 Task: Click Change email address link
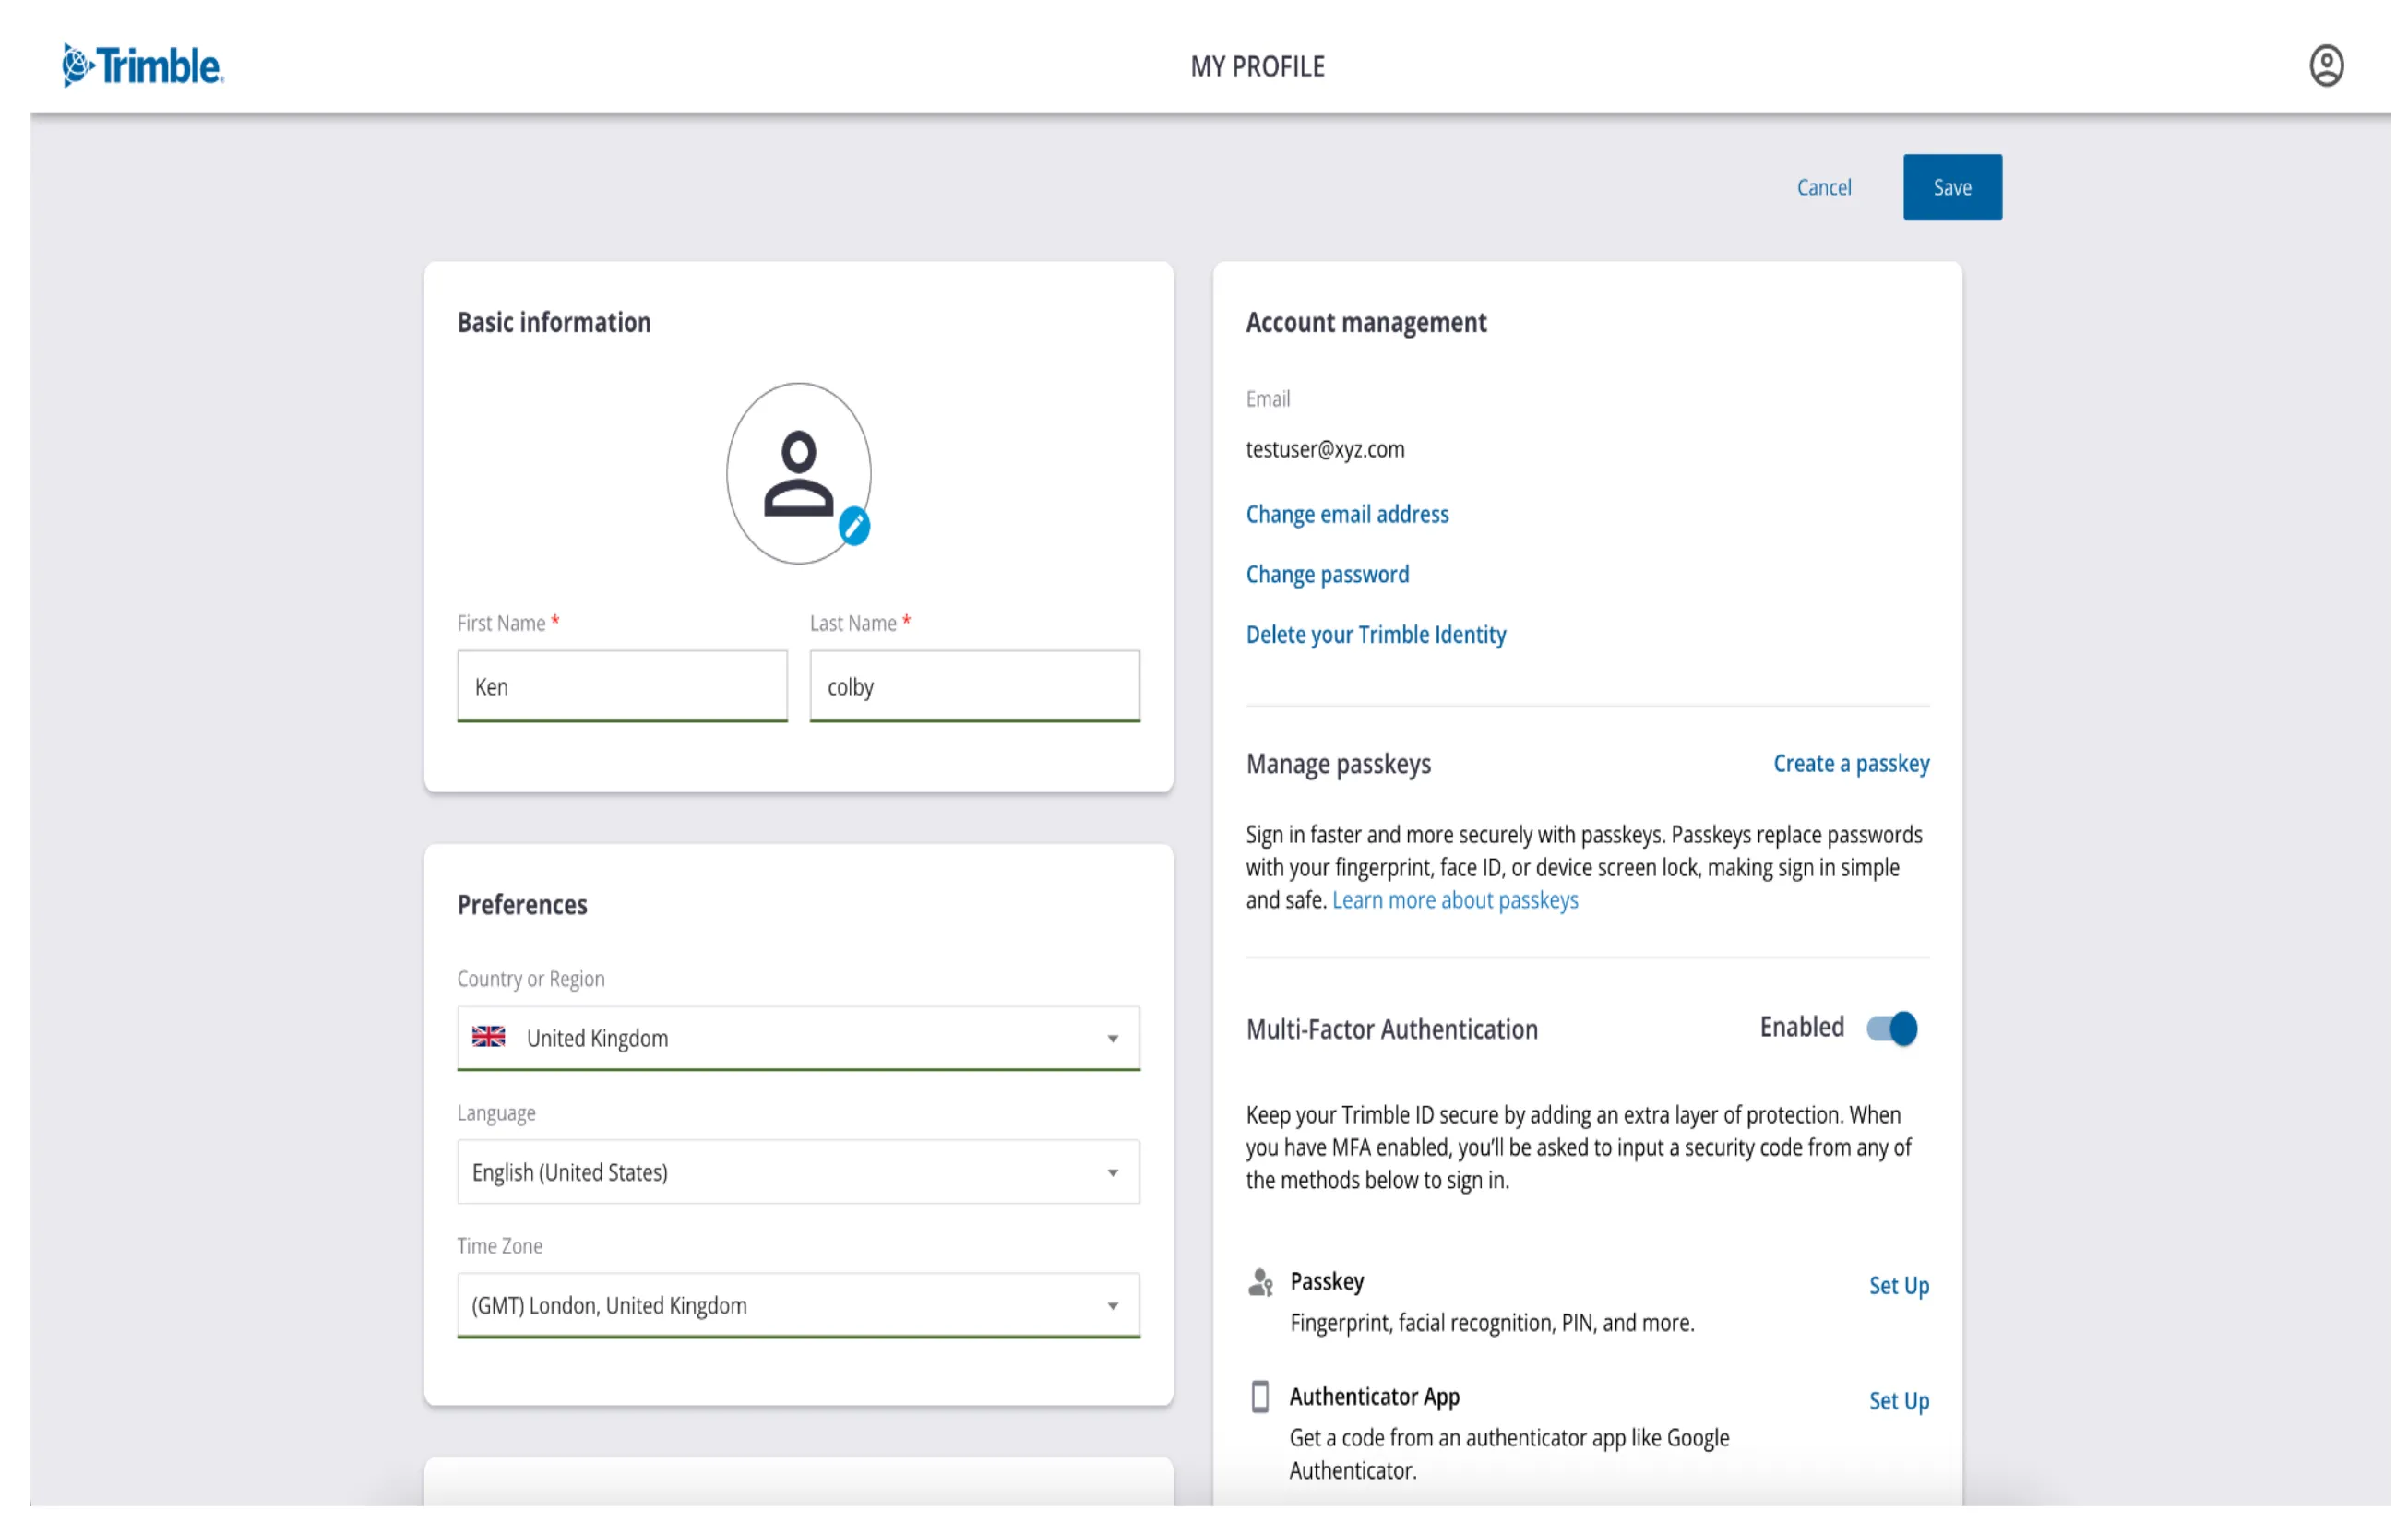pos(1347,514)
